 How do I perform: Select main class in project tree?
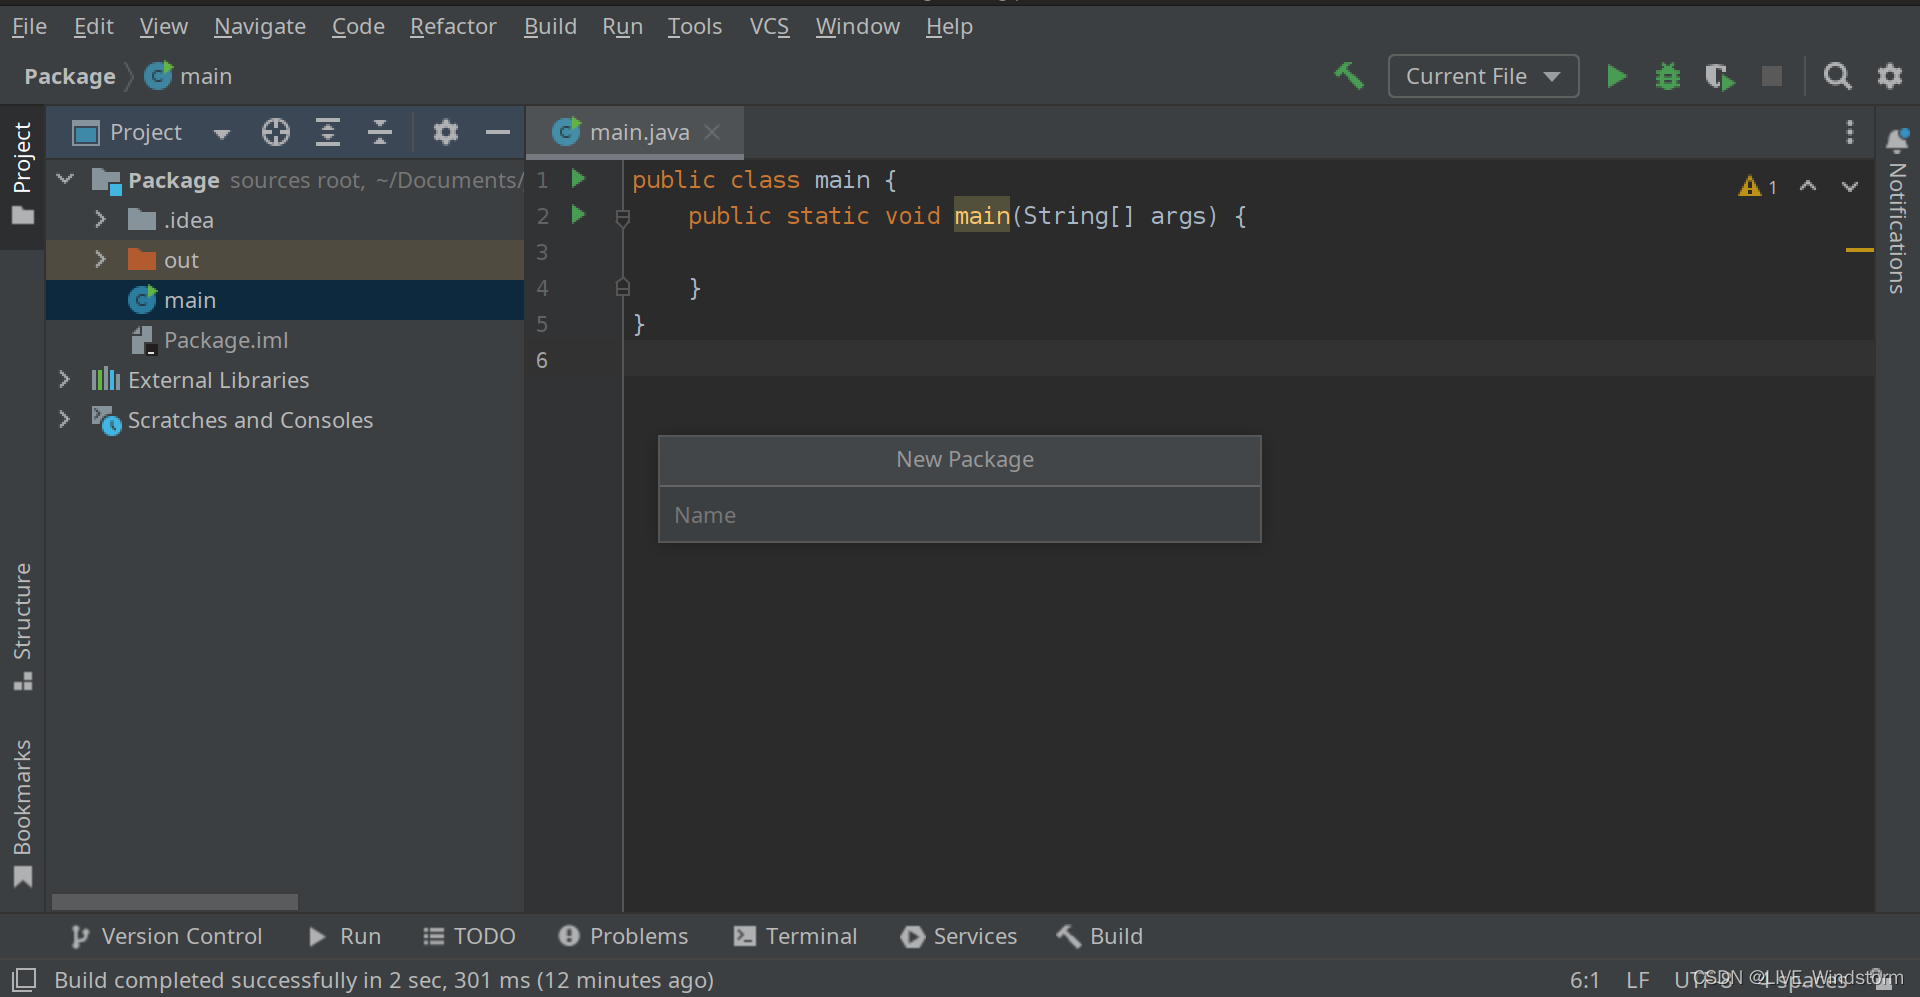point(285,300)
